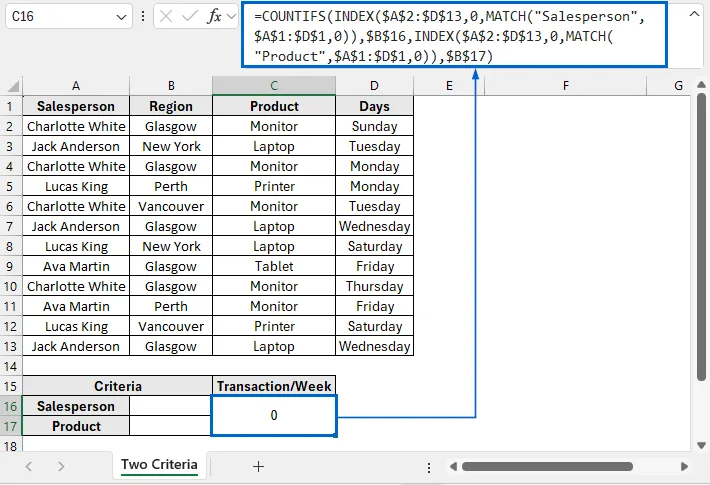Go to previous sheet with left arrow

(x=29, y=466)
